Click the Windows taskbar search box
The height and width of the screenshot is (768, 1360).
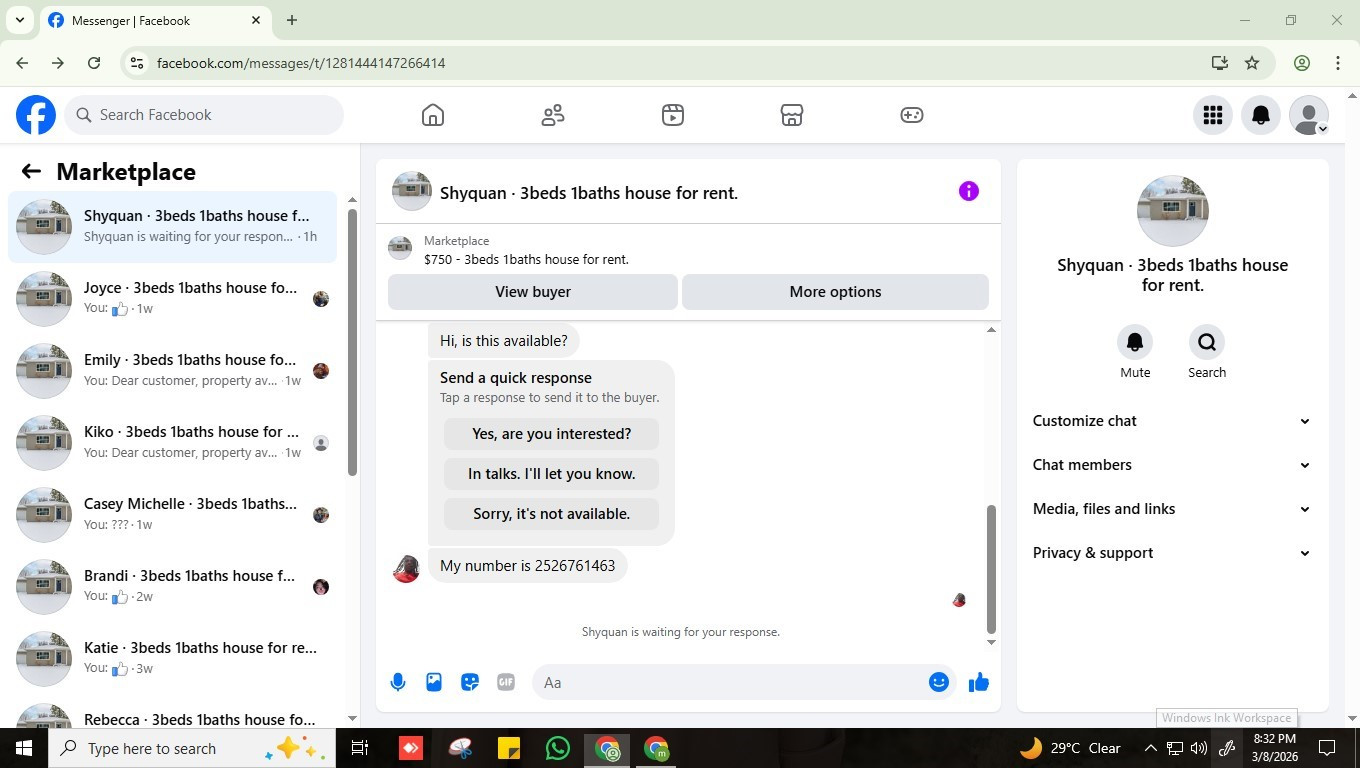click(192, 748)
